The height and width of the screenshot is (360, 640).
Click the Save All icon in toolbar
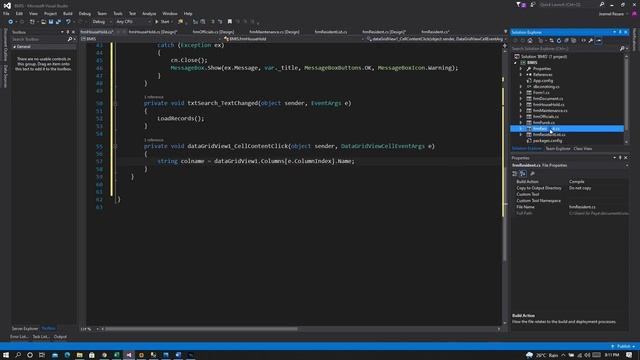58,22
